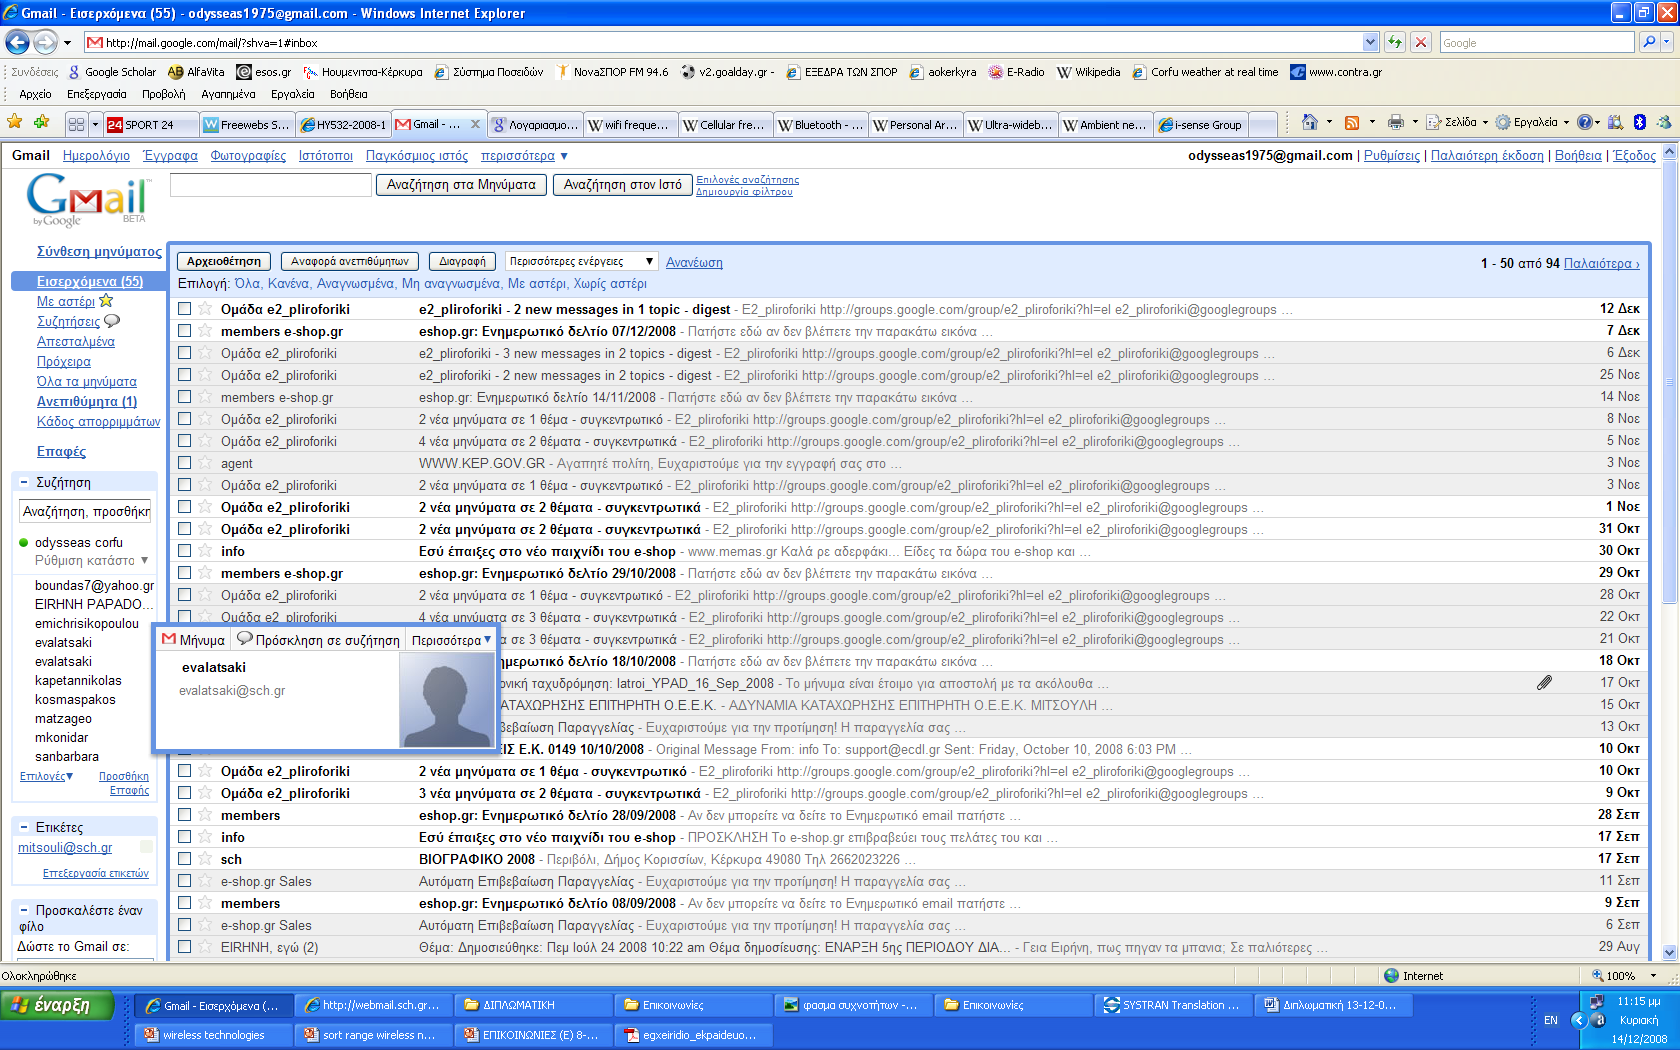The image size is (1680, 1050).
Task: Switch to i-sense Group tab
Action: coord(1202,125)
